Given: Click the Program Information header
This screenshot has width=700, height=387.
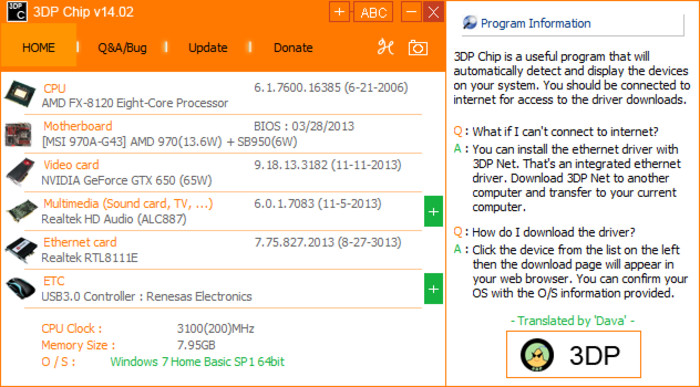Looking at the screenshot, I should [x=535, y=23].
